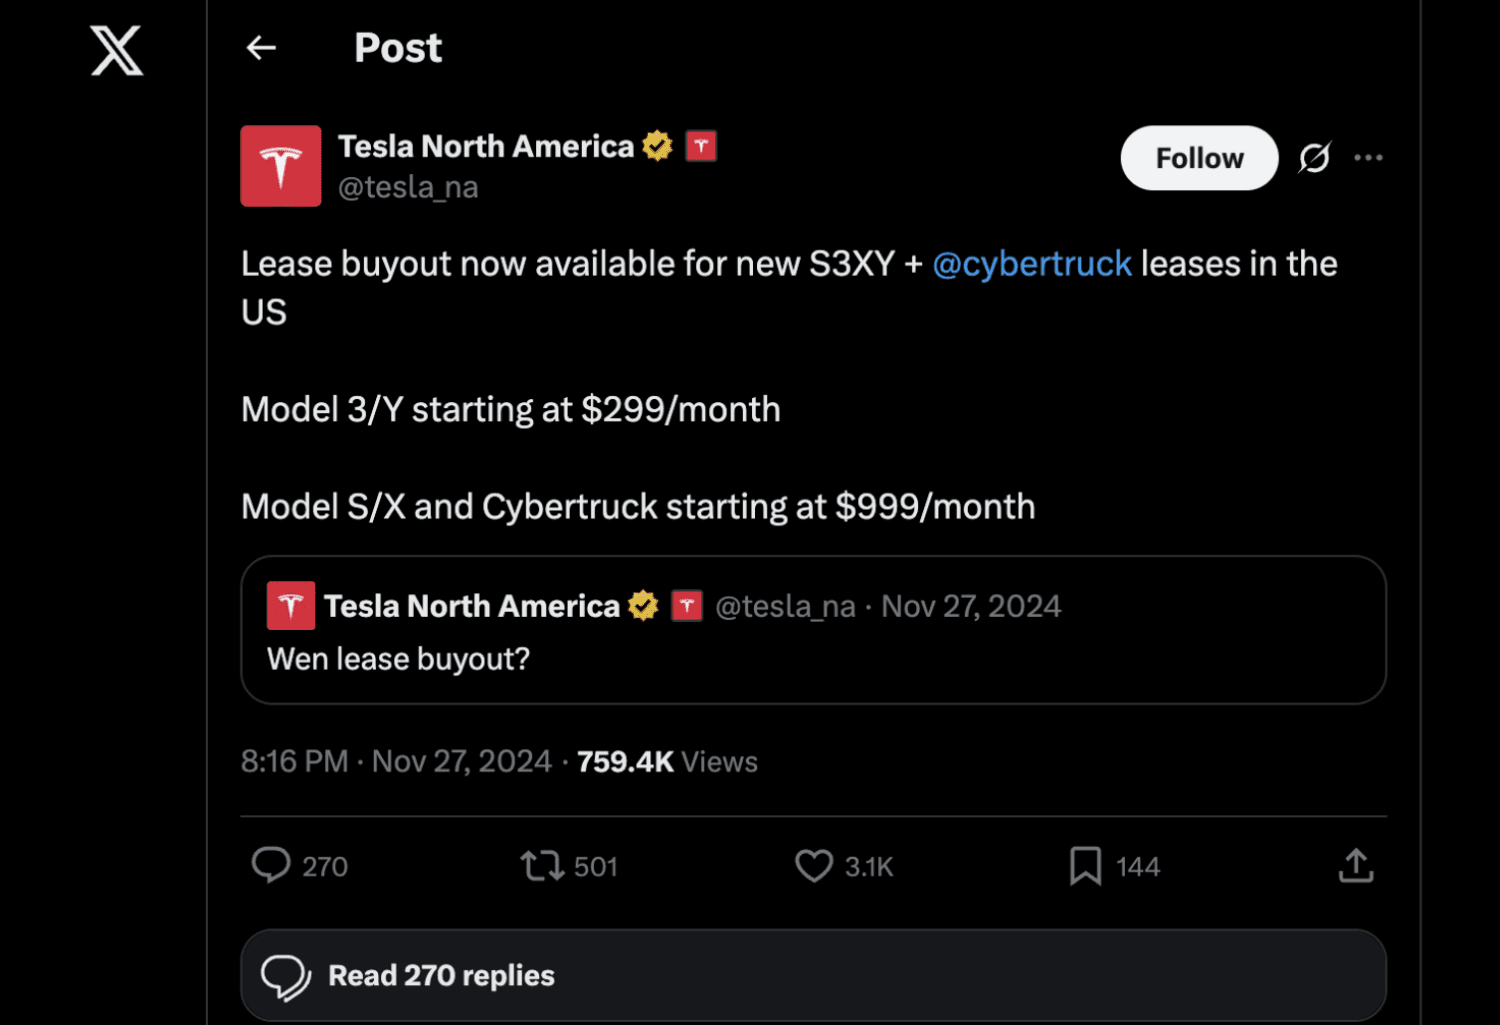Click the gold verified badge on author name
Image resolution: width=1500 pixels, height=1025 pixels.
tap(657, 146)
